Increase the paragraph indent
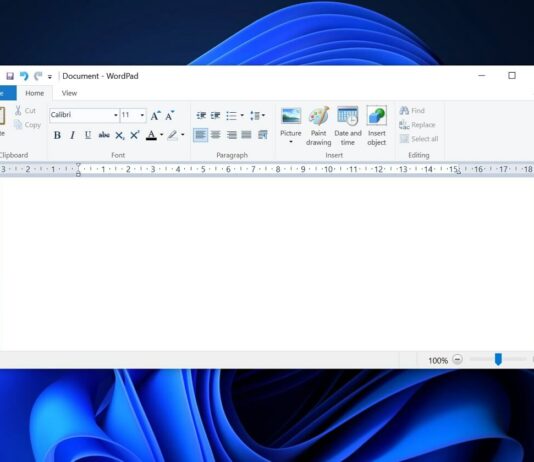This screenshot has height=462, width=534. point(215,115)
